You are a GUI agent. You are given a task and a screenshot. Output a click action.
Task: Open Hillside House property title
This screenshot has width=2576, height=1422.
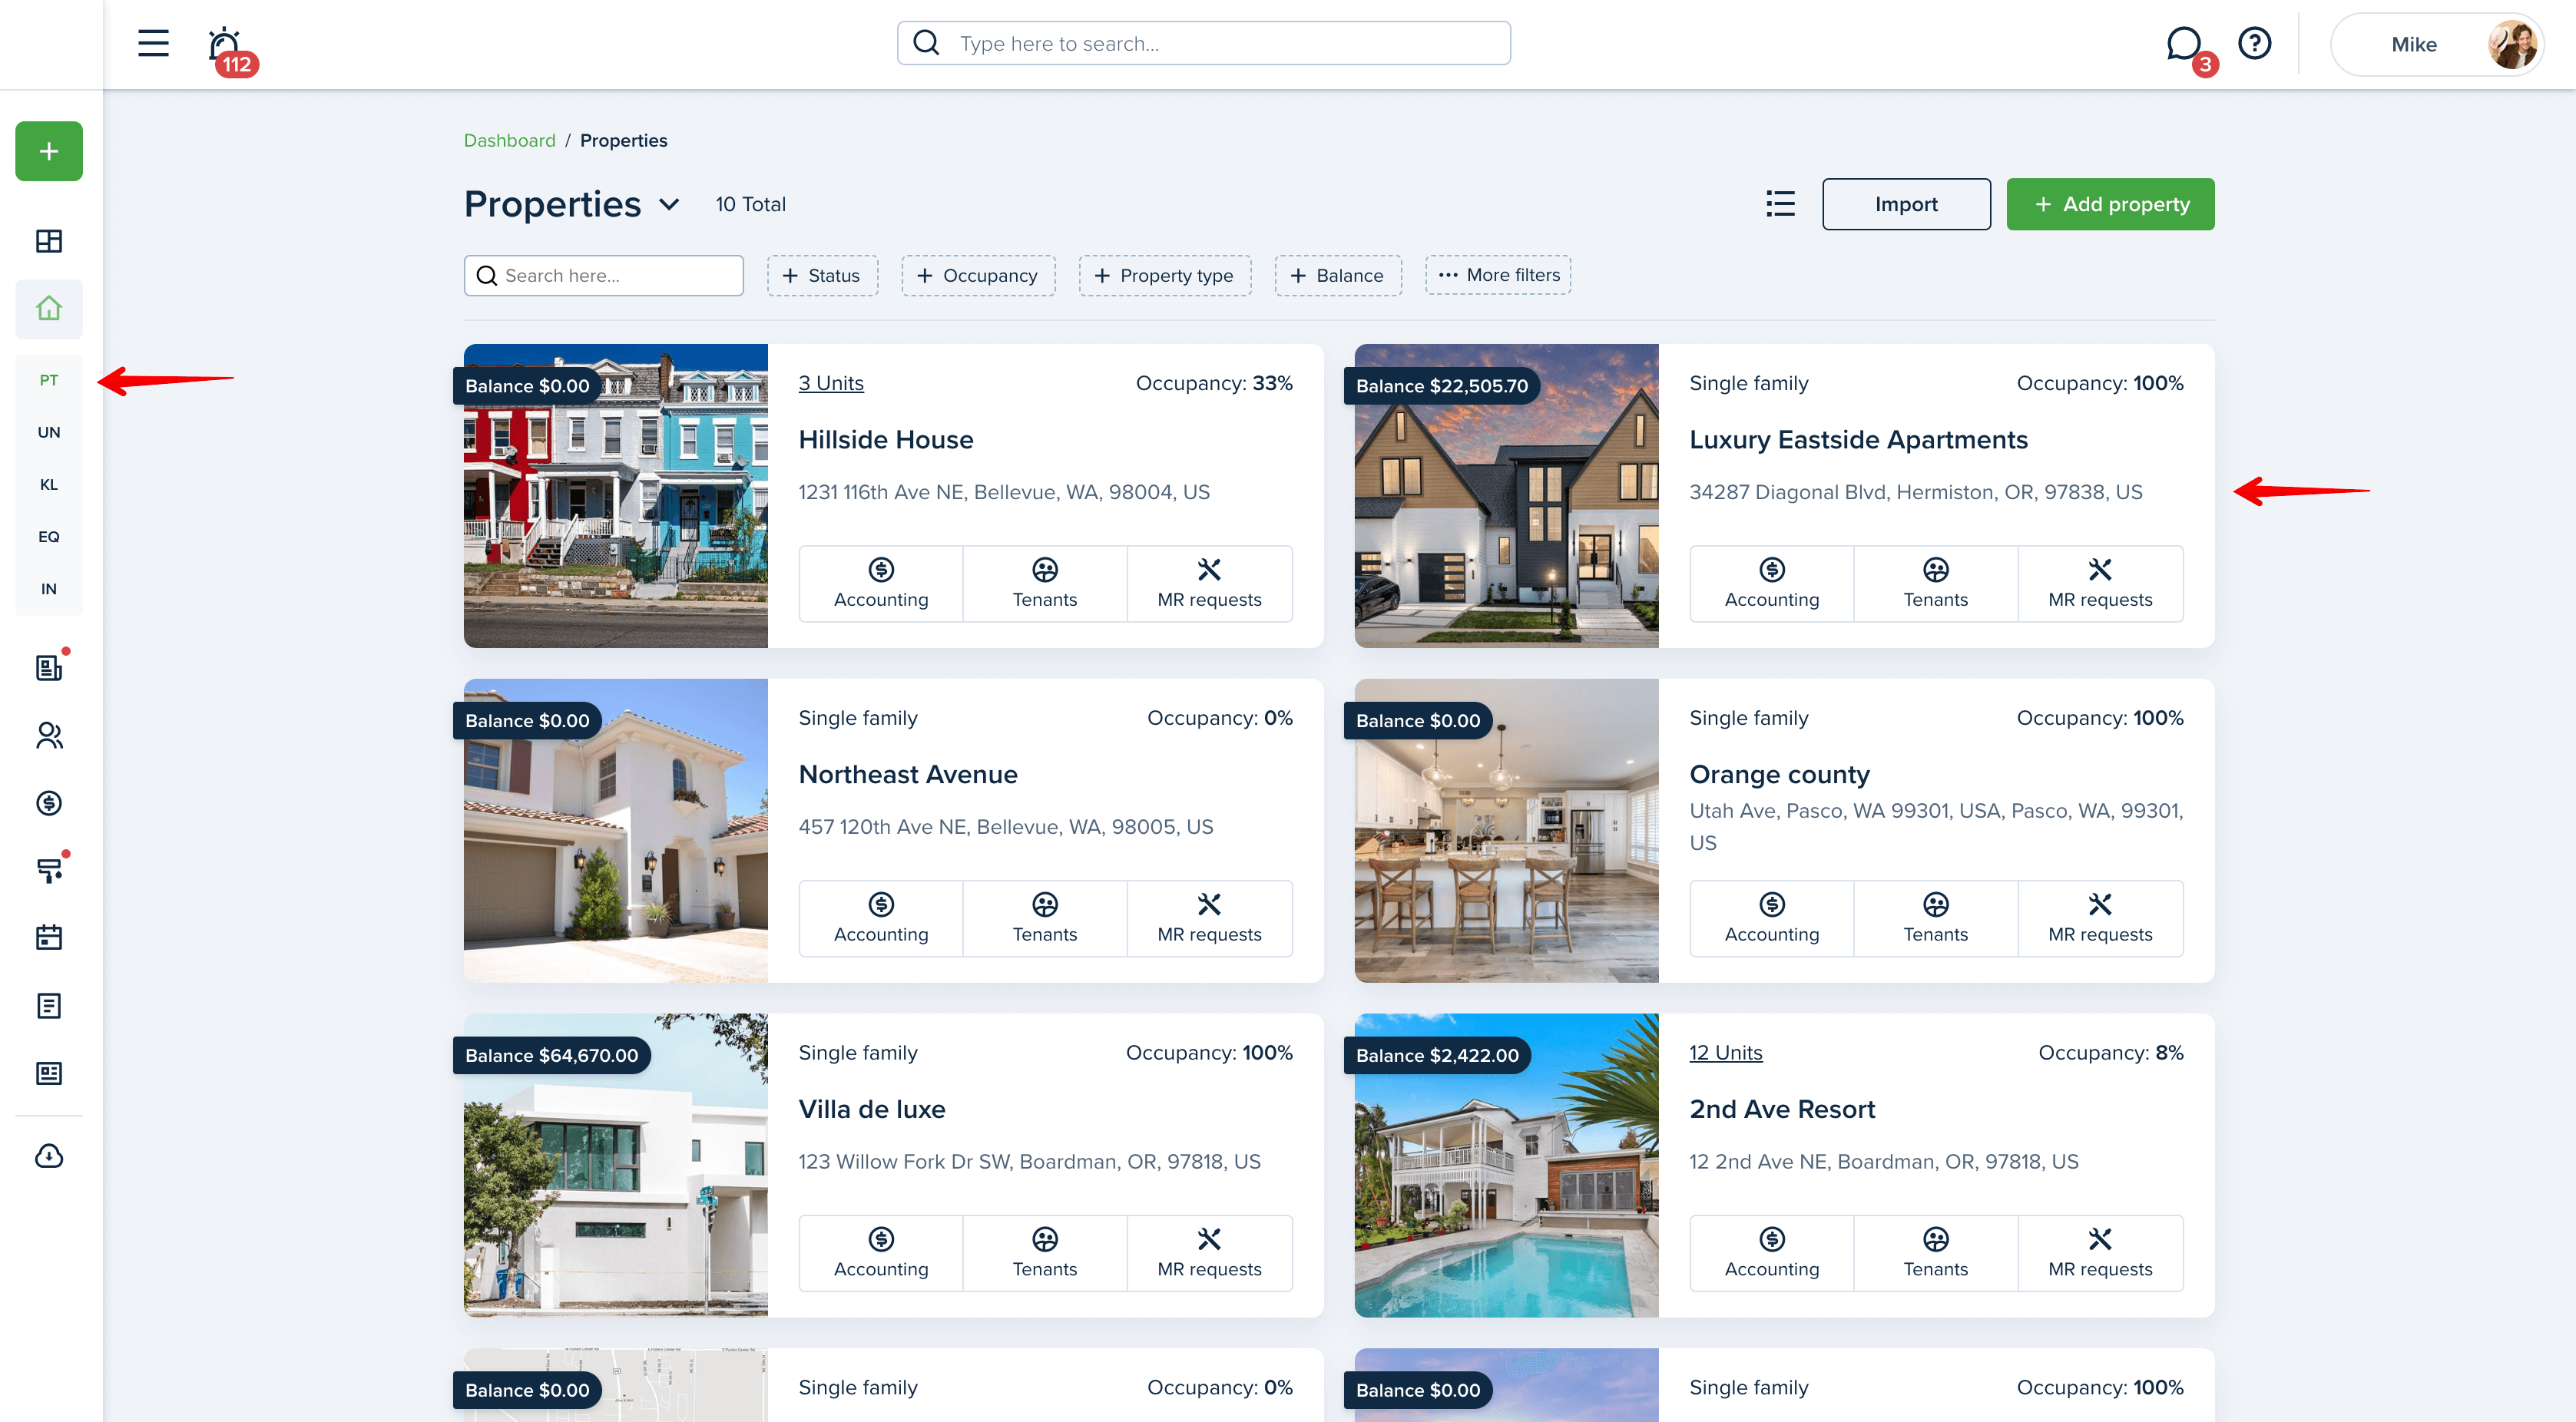tap(886, 440)
